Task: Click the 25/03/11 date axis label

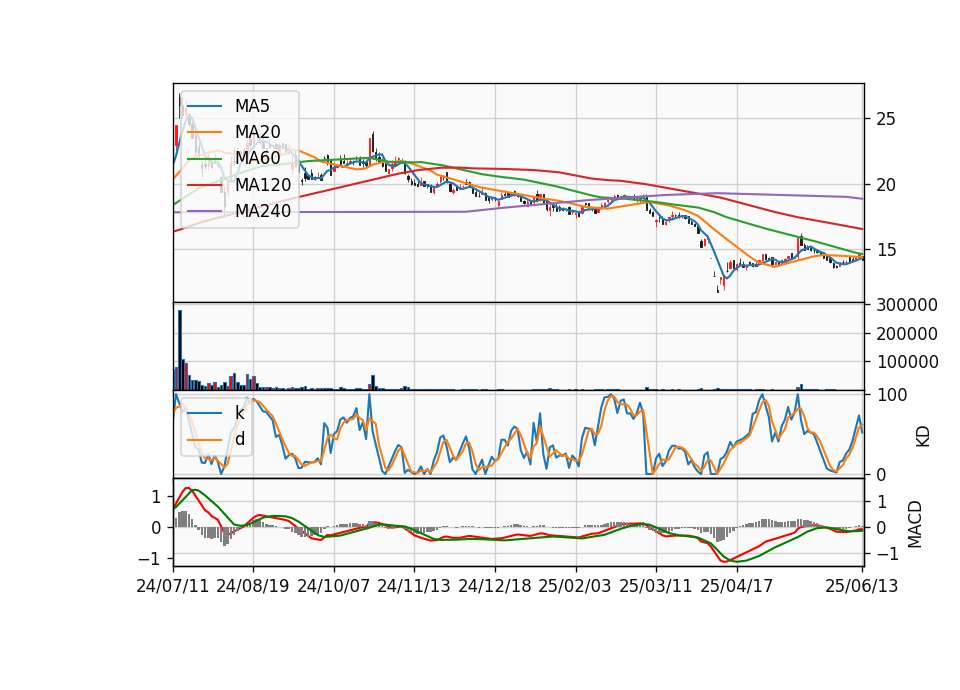Action: click(656, 586)
